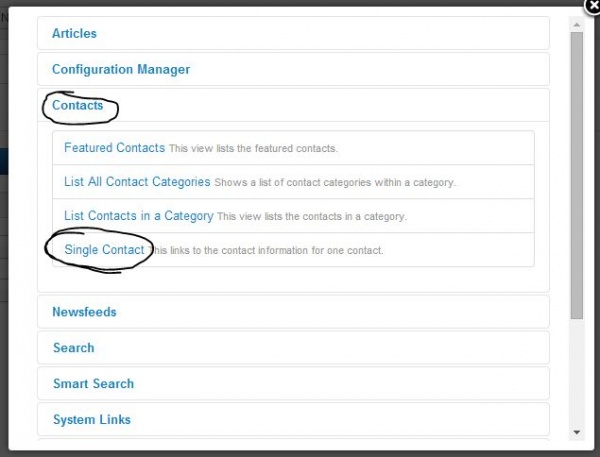Click the 'contact information for one contact' description
This screenshot has height=457, width=600.
[268, 250]
